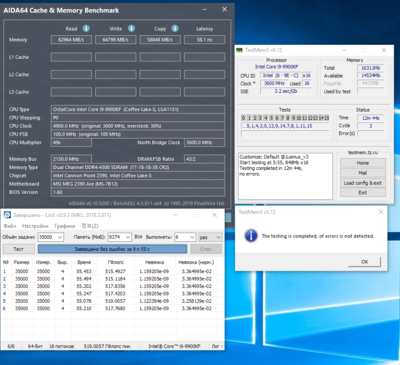The width and height of the screenshot is (400, 365).
Task: Open the units dropdown showing раз
Action: pos(210,237)
